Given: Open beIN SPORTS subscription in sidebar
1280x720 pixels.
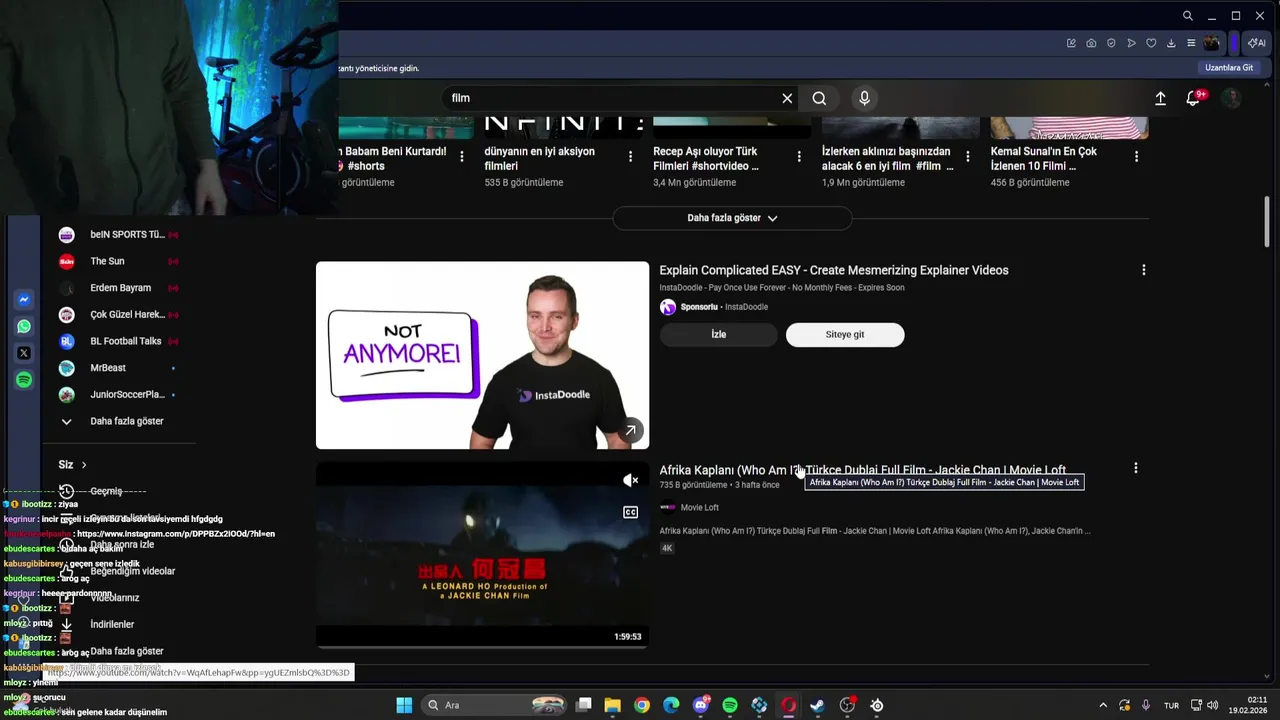Looking at the screenshot, I should click(118, 235).
